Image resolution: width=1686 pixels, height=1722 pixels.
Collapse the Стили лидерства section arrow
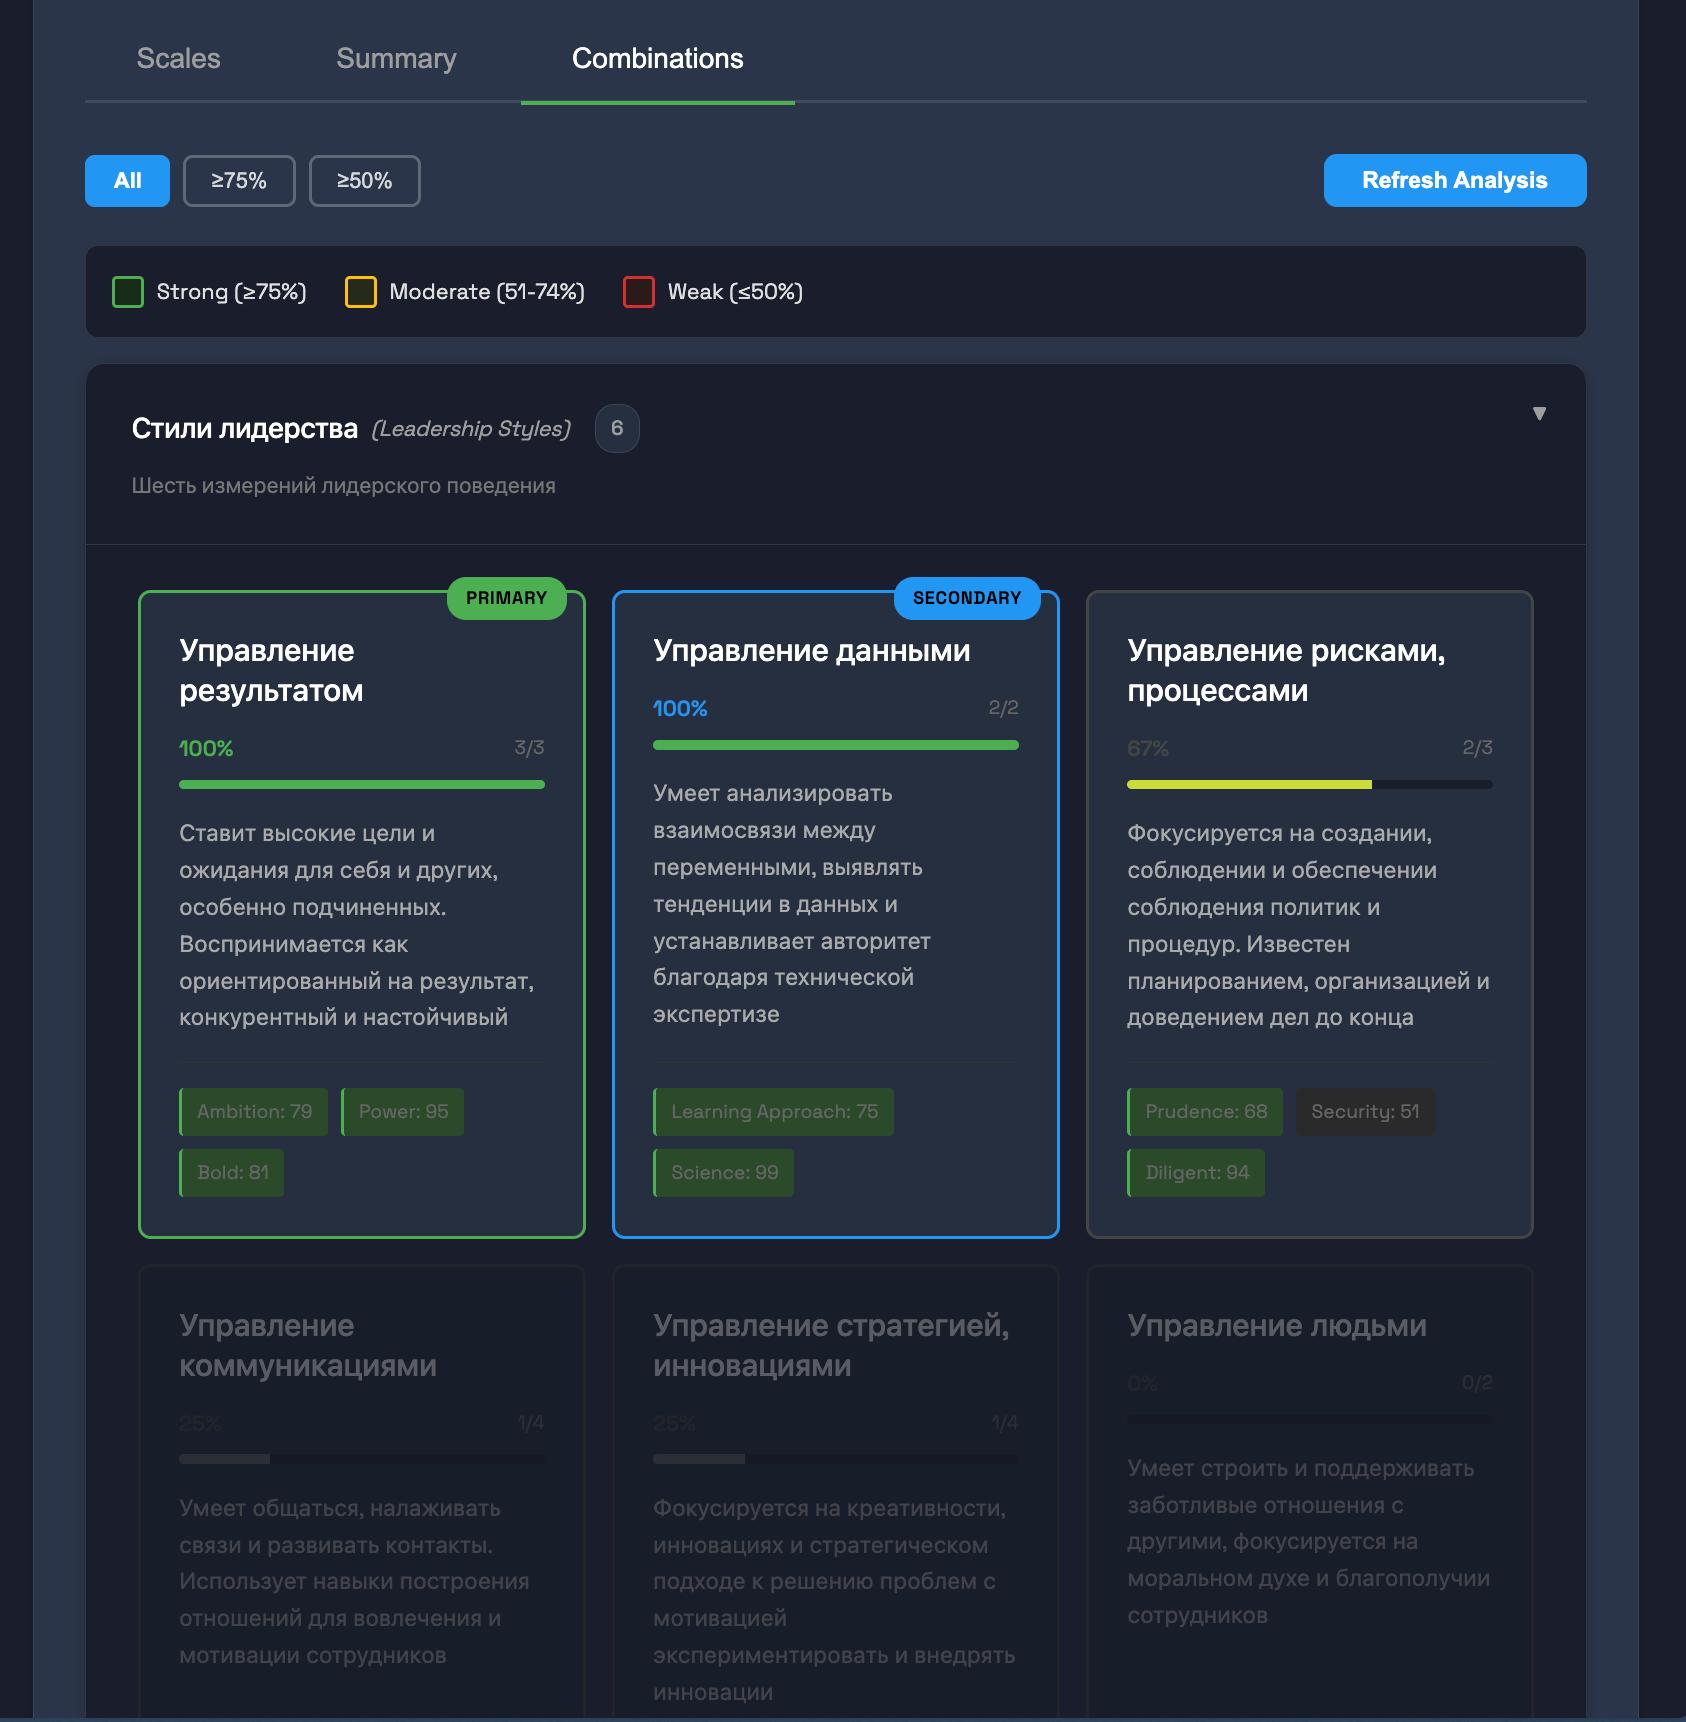[x=1539, y=414]
